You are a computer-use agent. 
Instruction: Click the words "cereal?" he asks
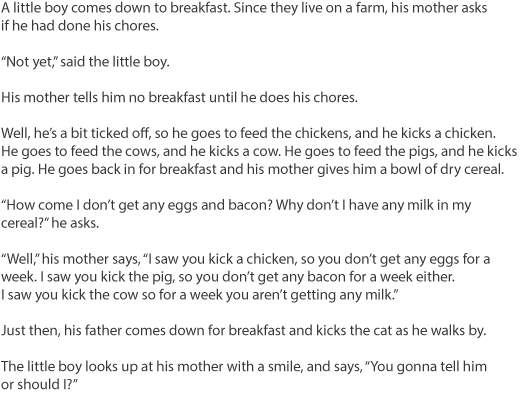(x=50, y=223)
